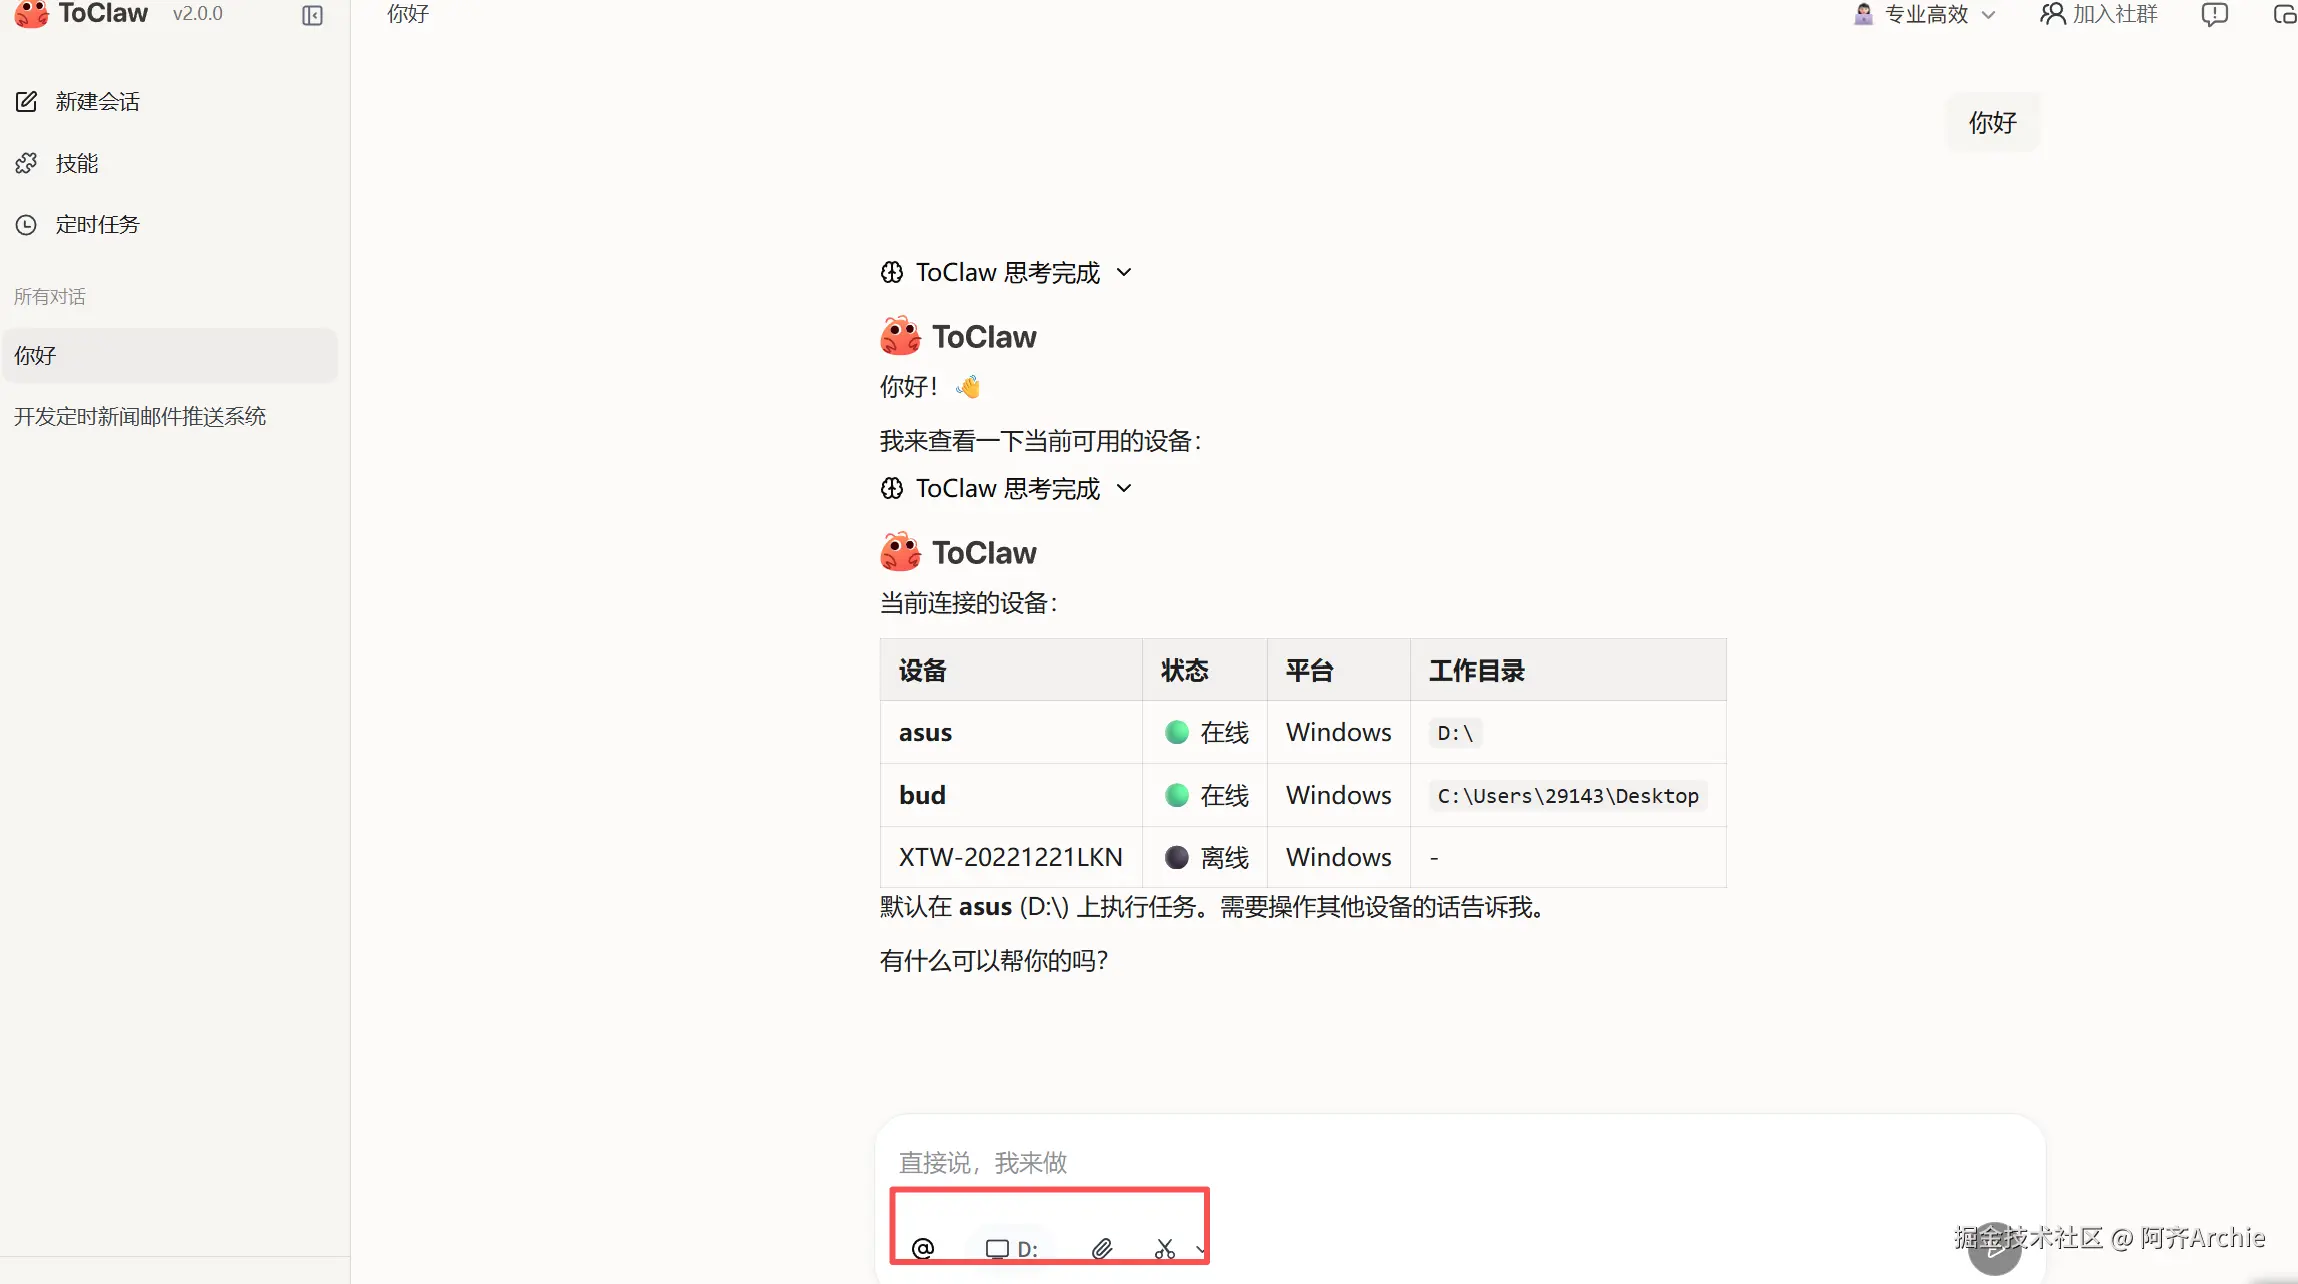
Task: Click the @ mention icon
Action: (x=923, y=1248)
